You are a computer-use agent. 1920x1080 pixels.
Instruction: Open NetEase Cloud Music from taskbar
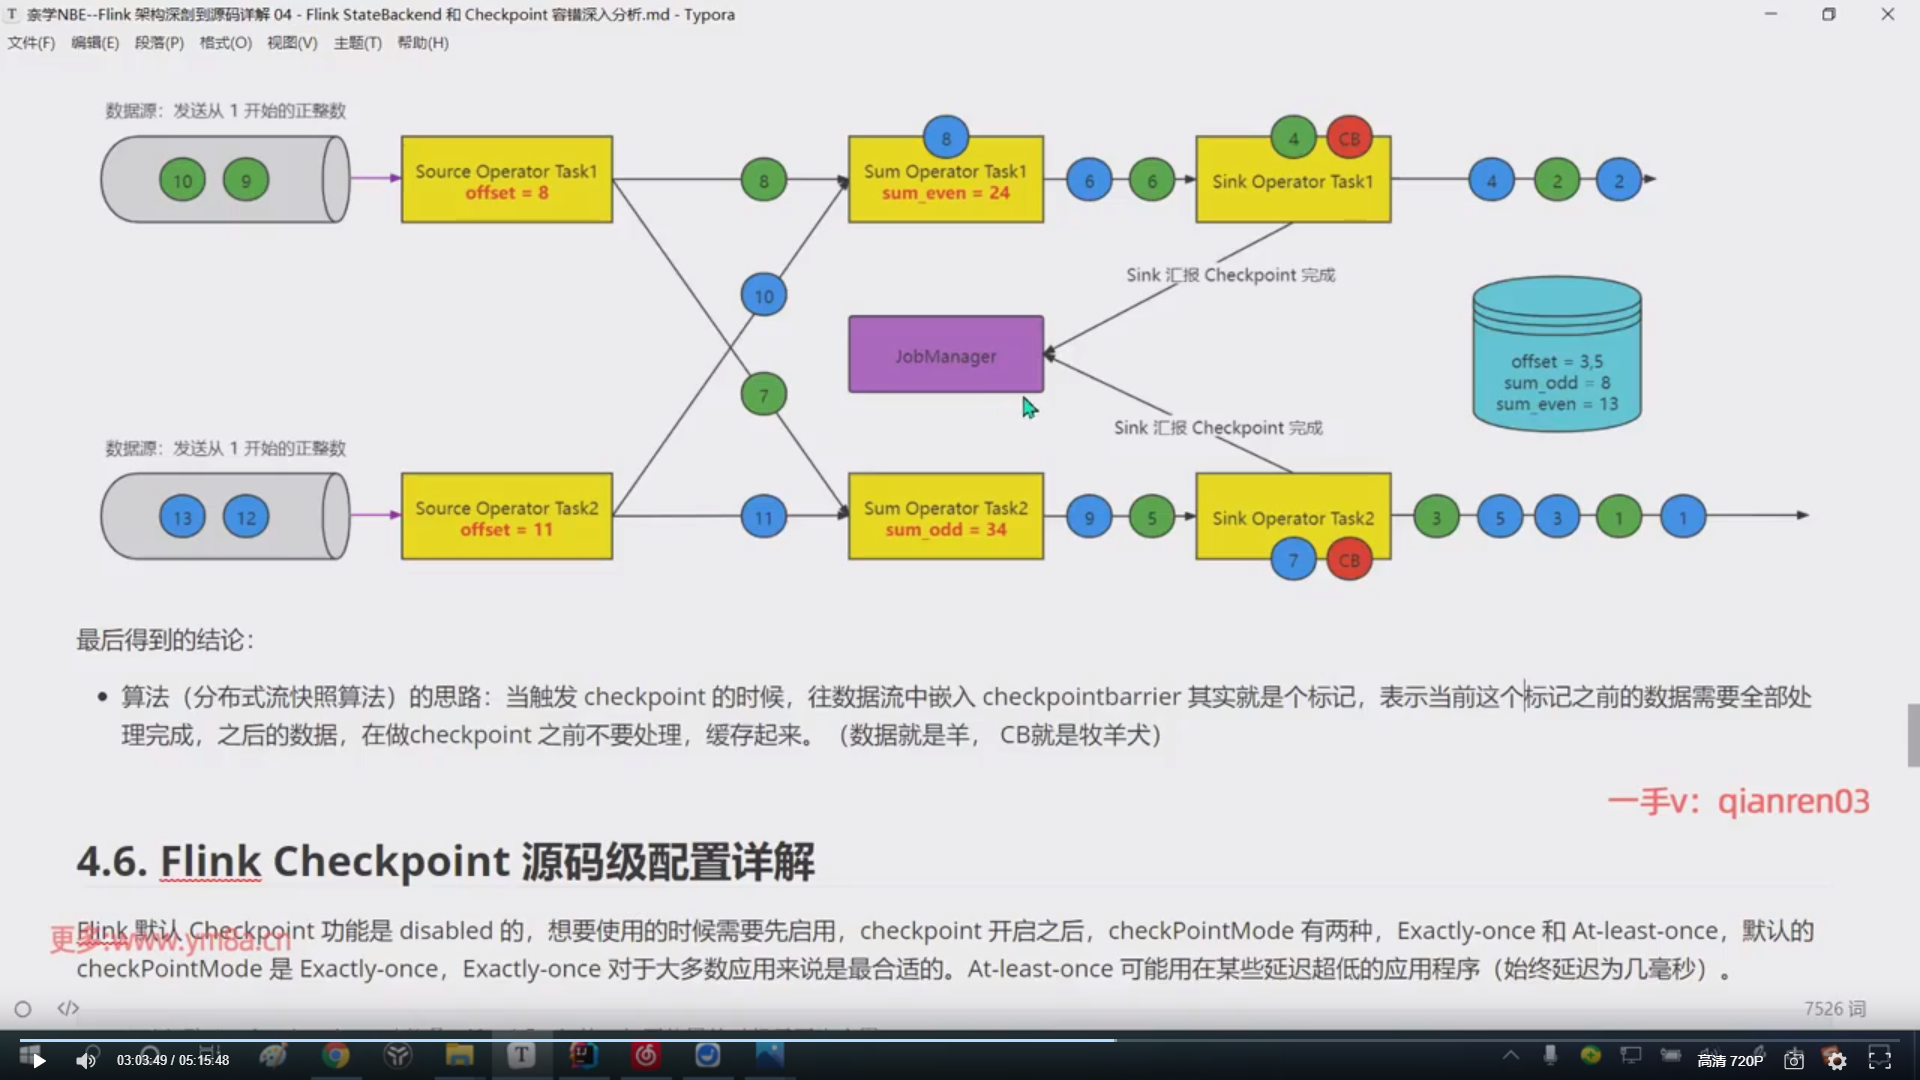coord(645,1057)
